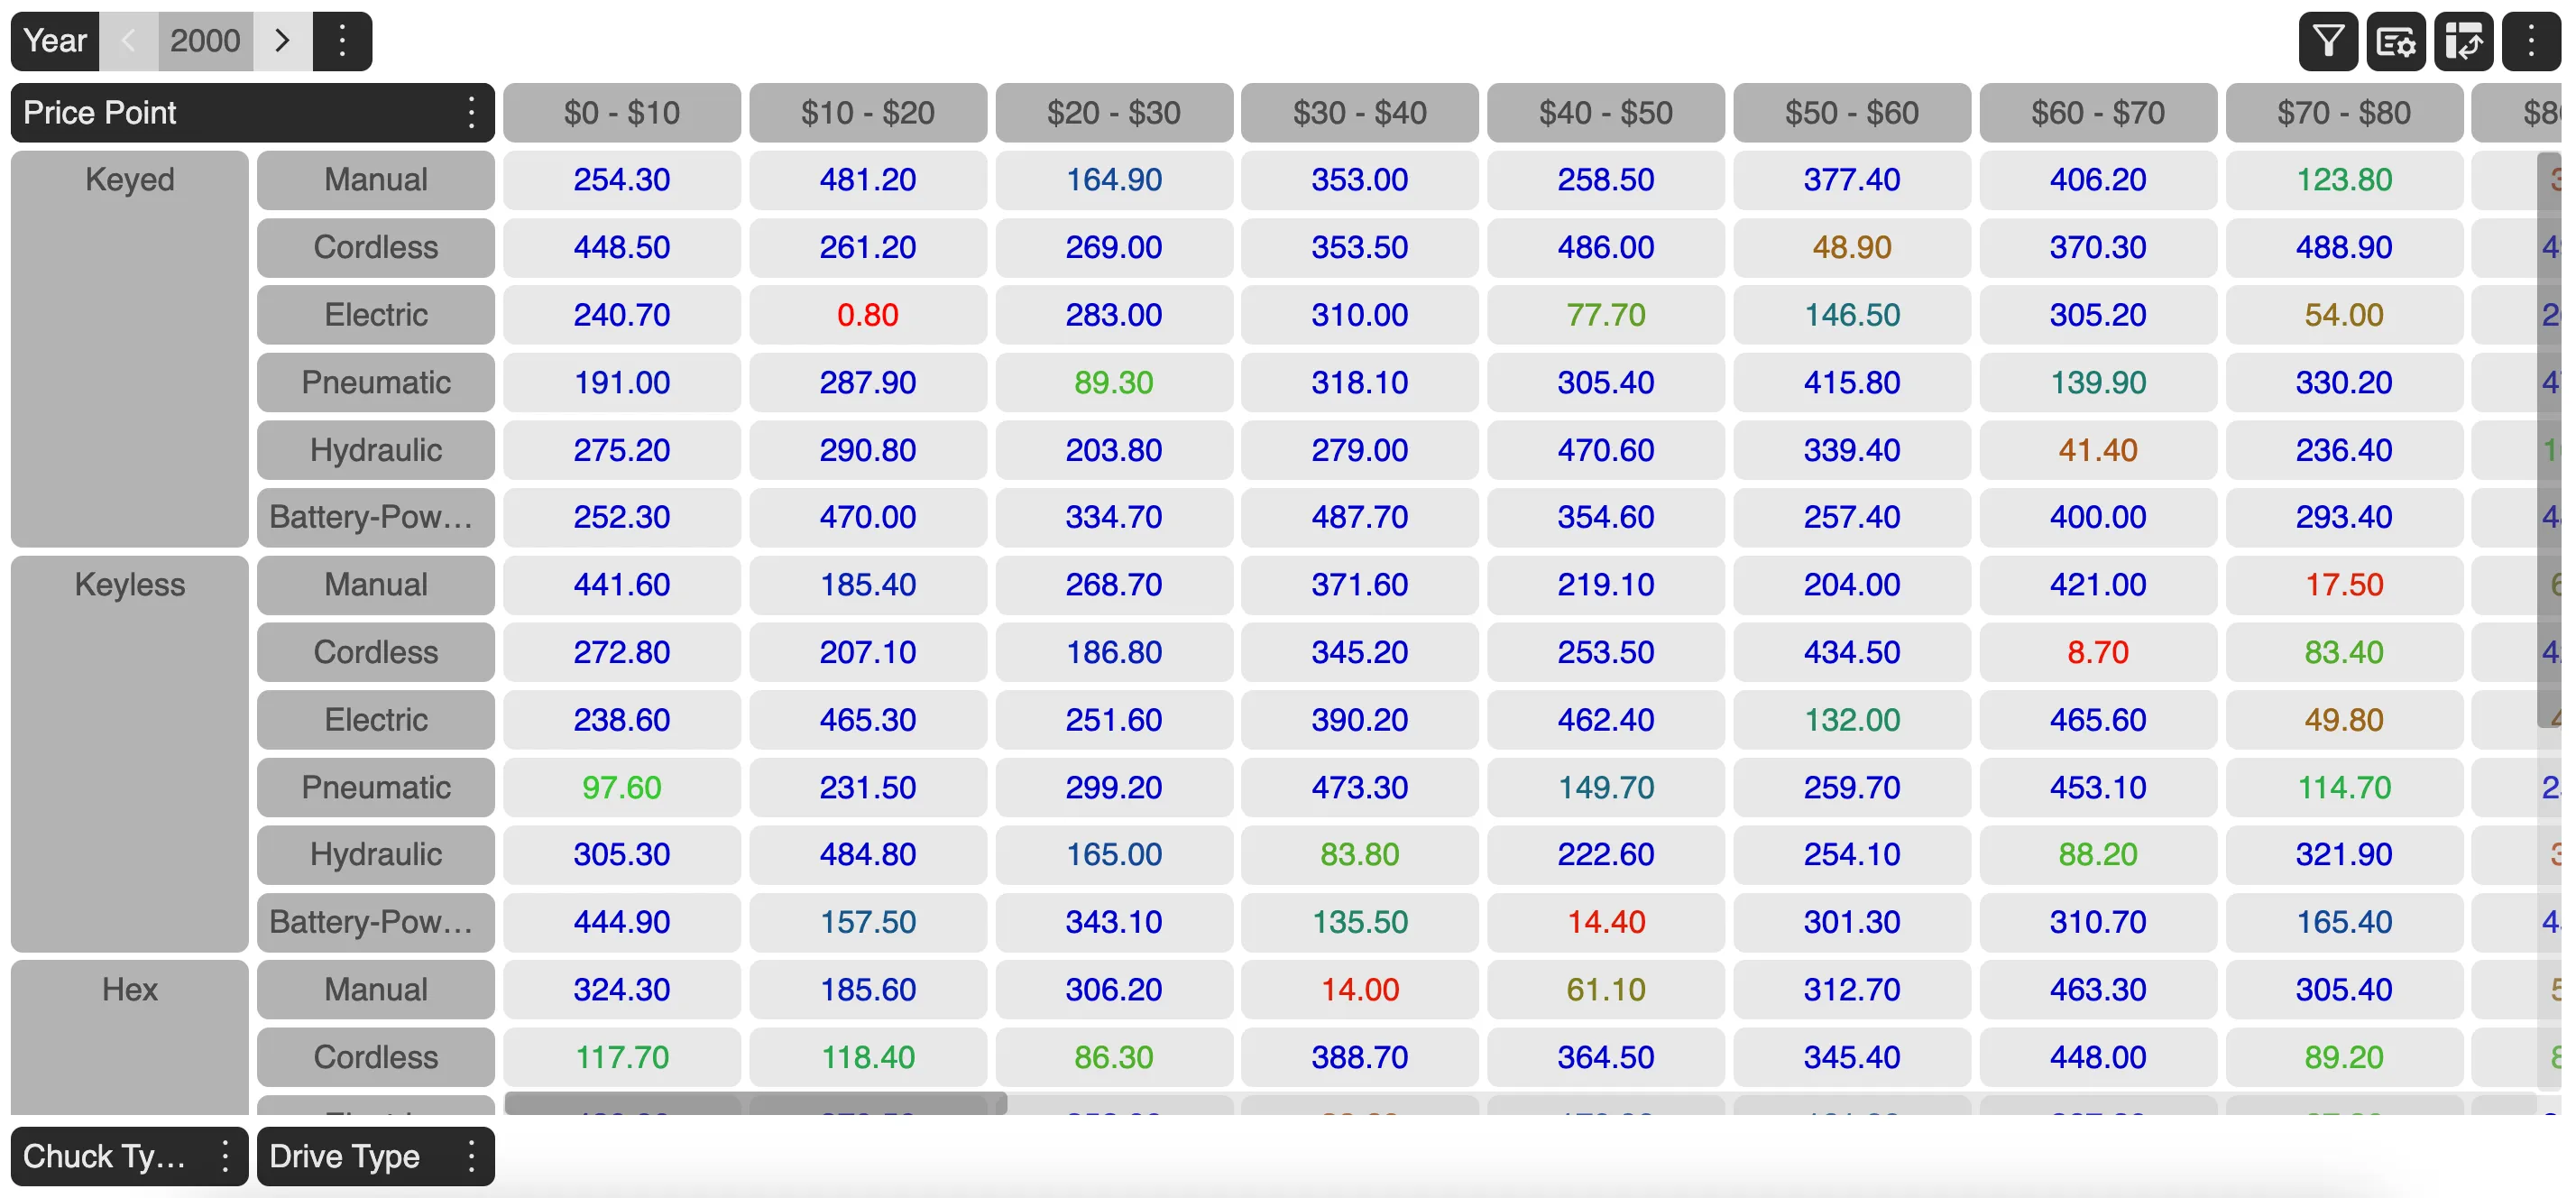Viewport: 2576px width, 1198px height.
Task: Select the $70 - $80 column header
Action: 2344,112
